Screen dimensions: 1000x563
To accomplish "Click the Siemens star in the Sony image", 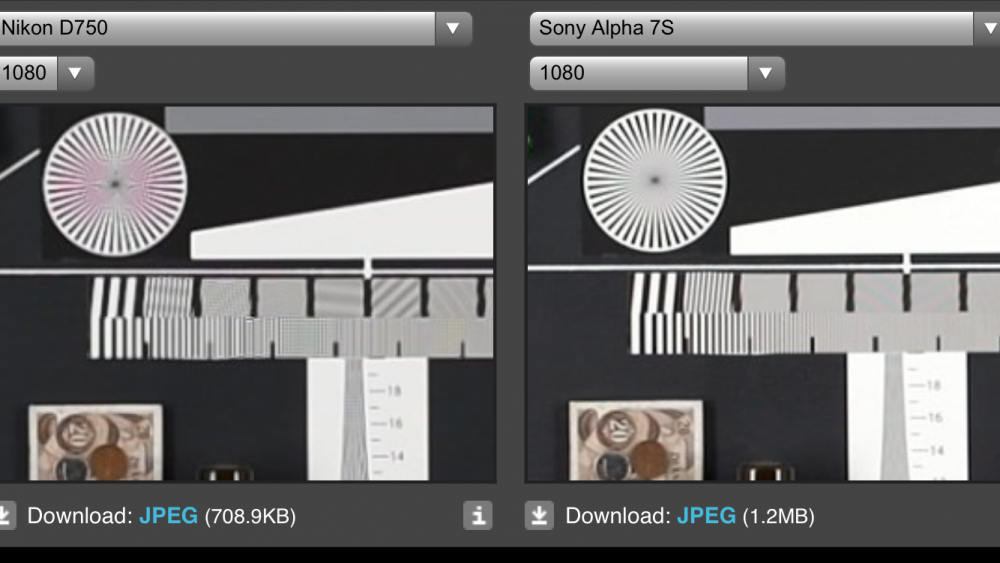I will point(654,182).
